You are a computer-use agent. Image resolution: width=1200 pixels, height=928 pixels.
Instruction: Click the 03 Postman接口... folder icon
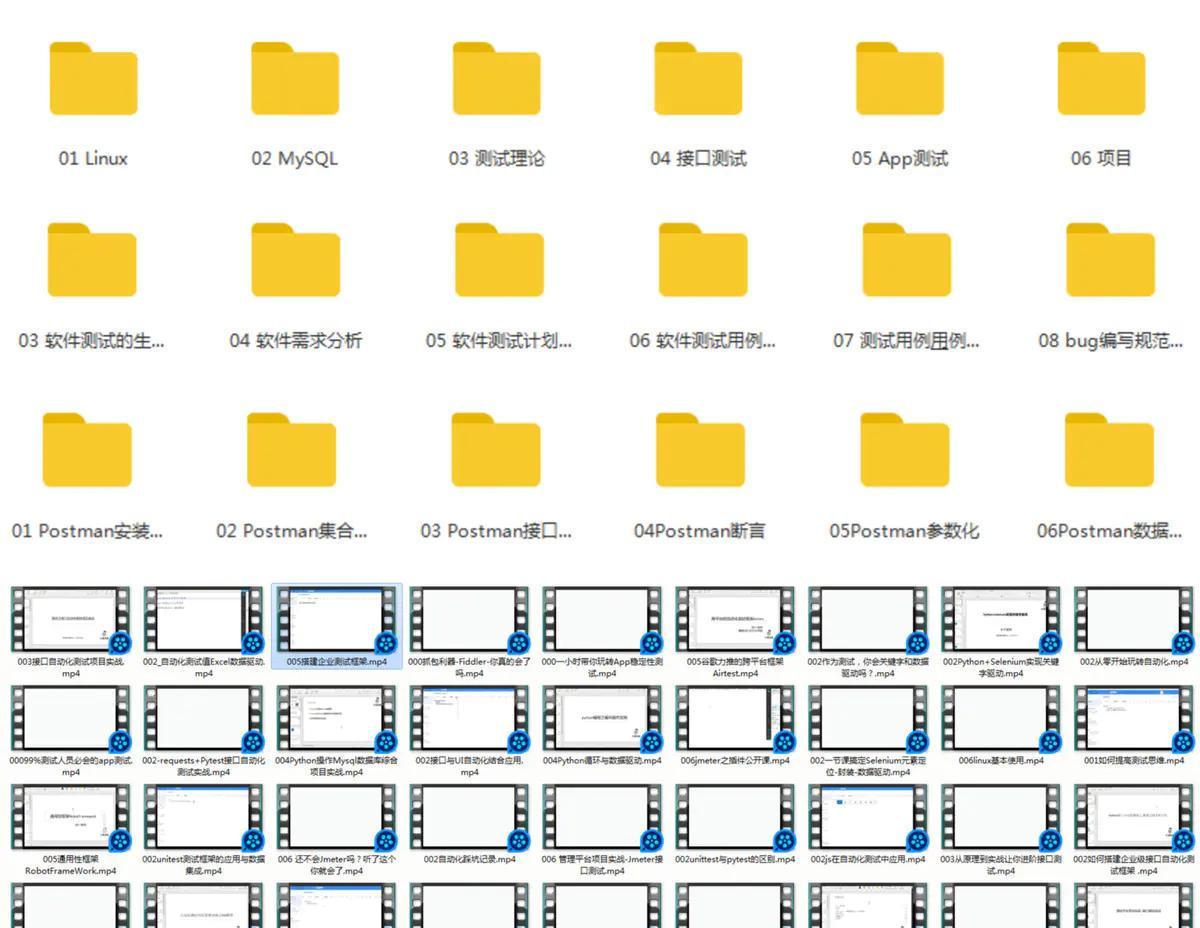(x=496, y=450)
